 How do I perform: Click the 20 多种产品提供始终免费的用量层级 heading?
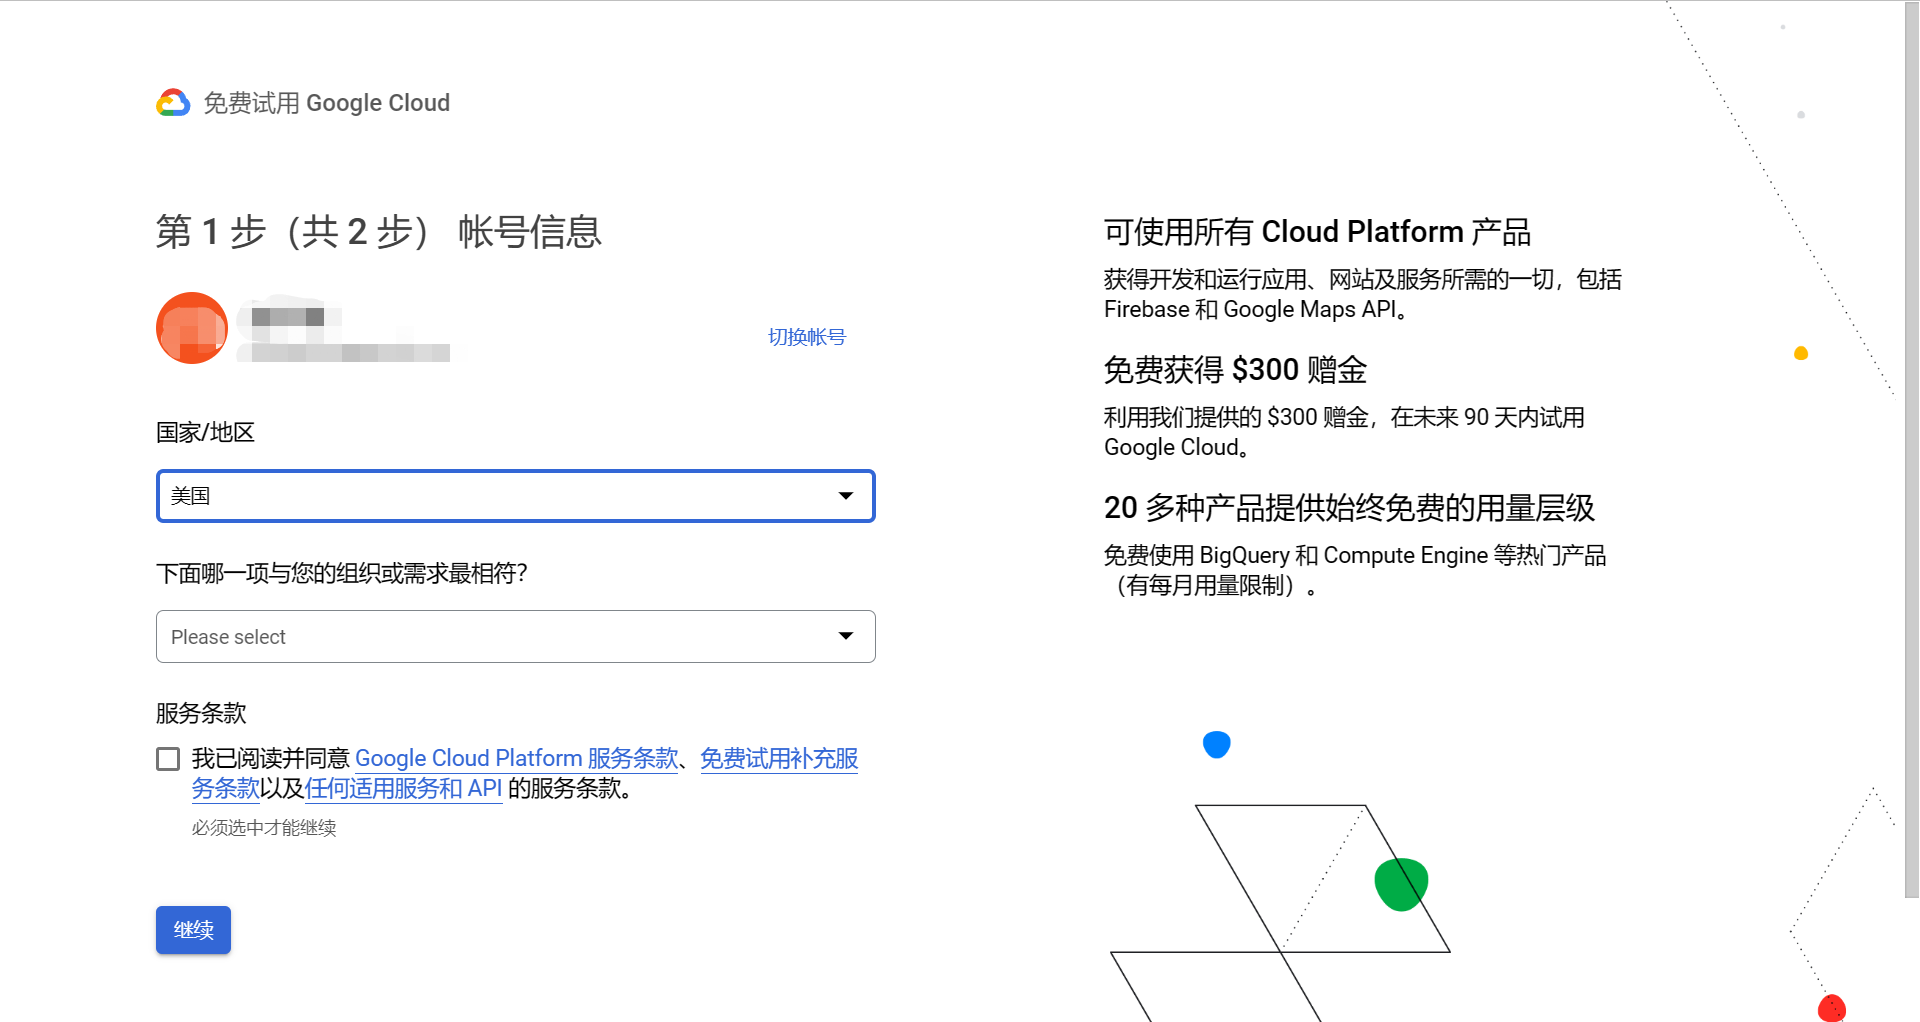pyautogui.click(x=1349, y=508)
